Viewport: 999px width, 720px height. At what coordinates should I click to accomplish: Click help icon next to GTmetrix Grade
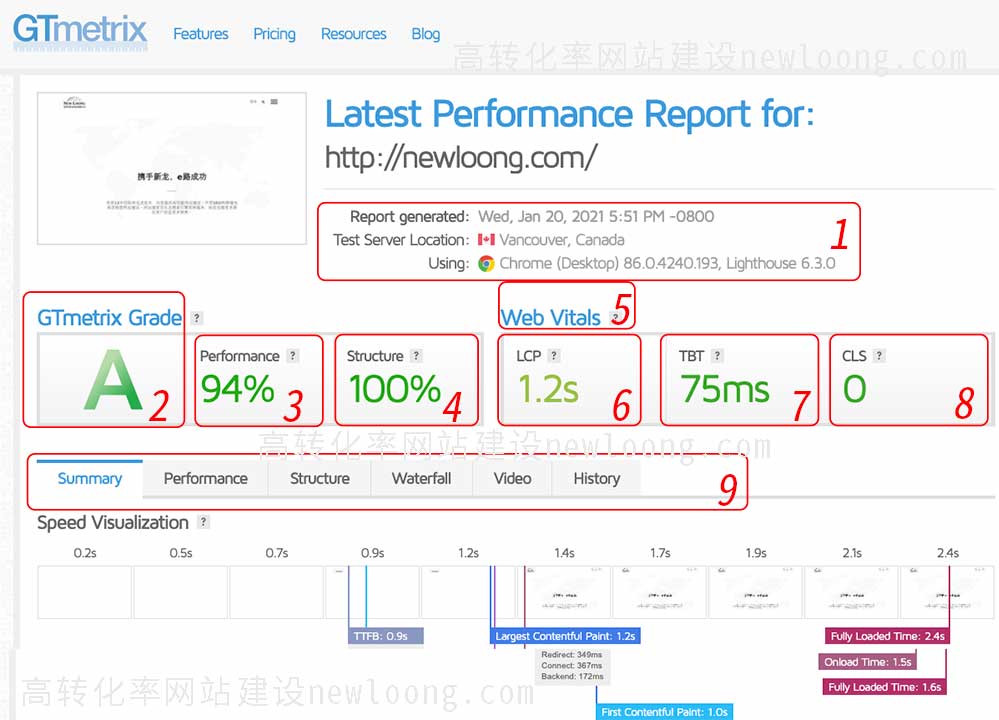pos(197,318)
